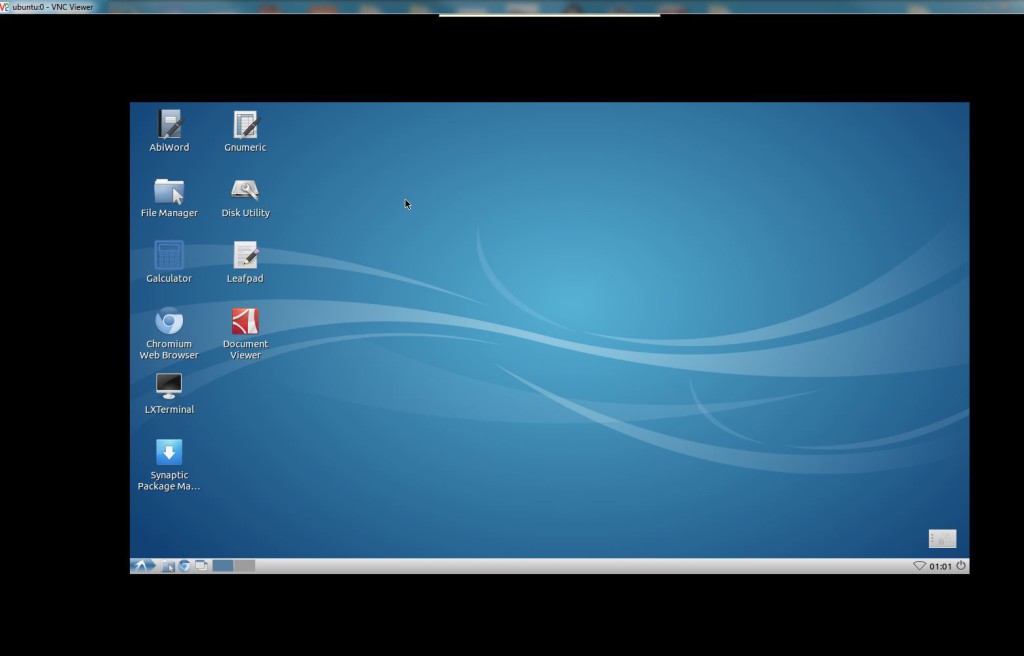Click the AbiWord label text
The height and width of the screenshot is (656, 1024).
pyautogui.click(x=169, y=148)
